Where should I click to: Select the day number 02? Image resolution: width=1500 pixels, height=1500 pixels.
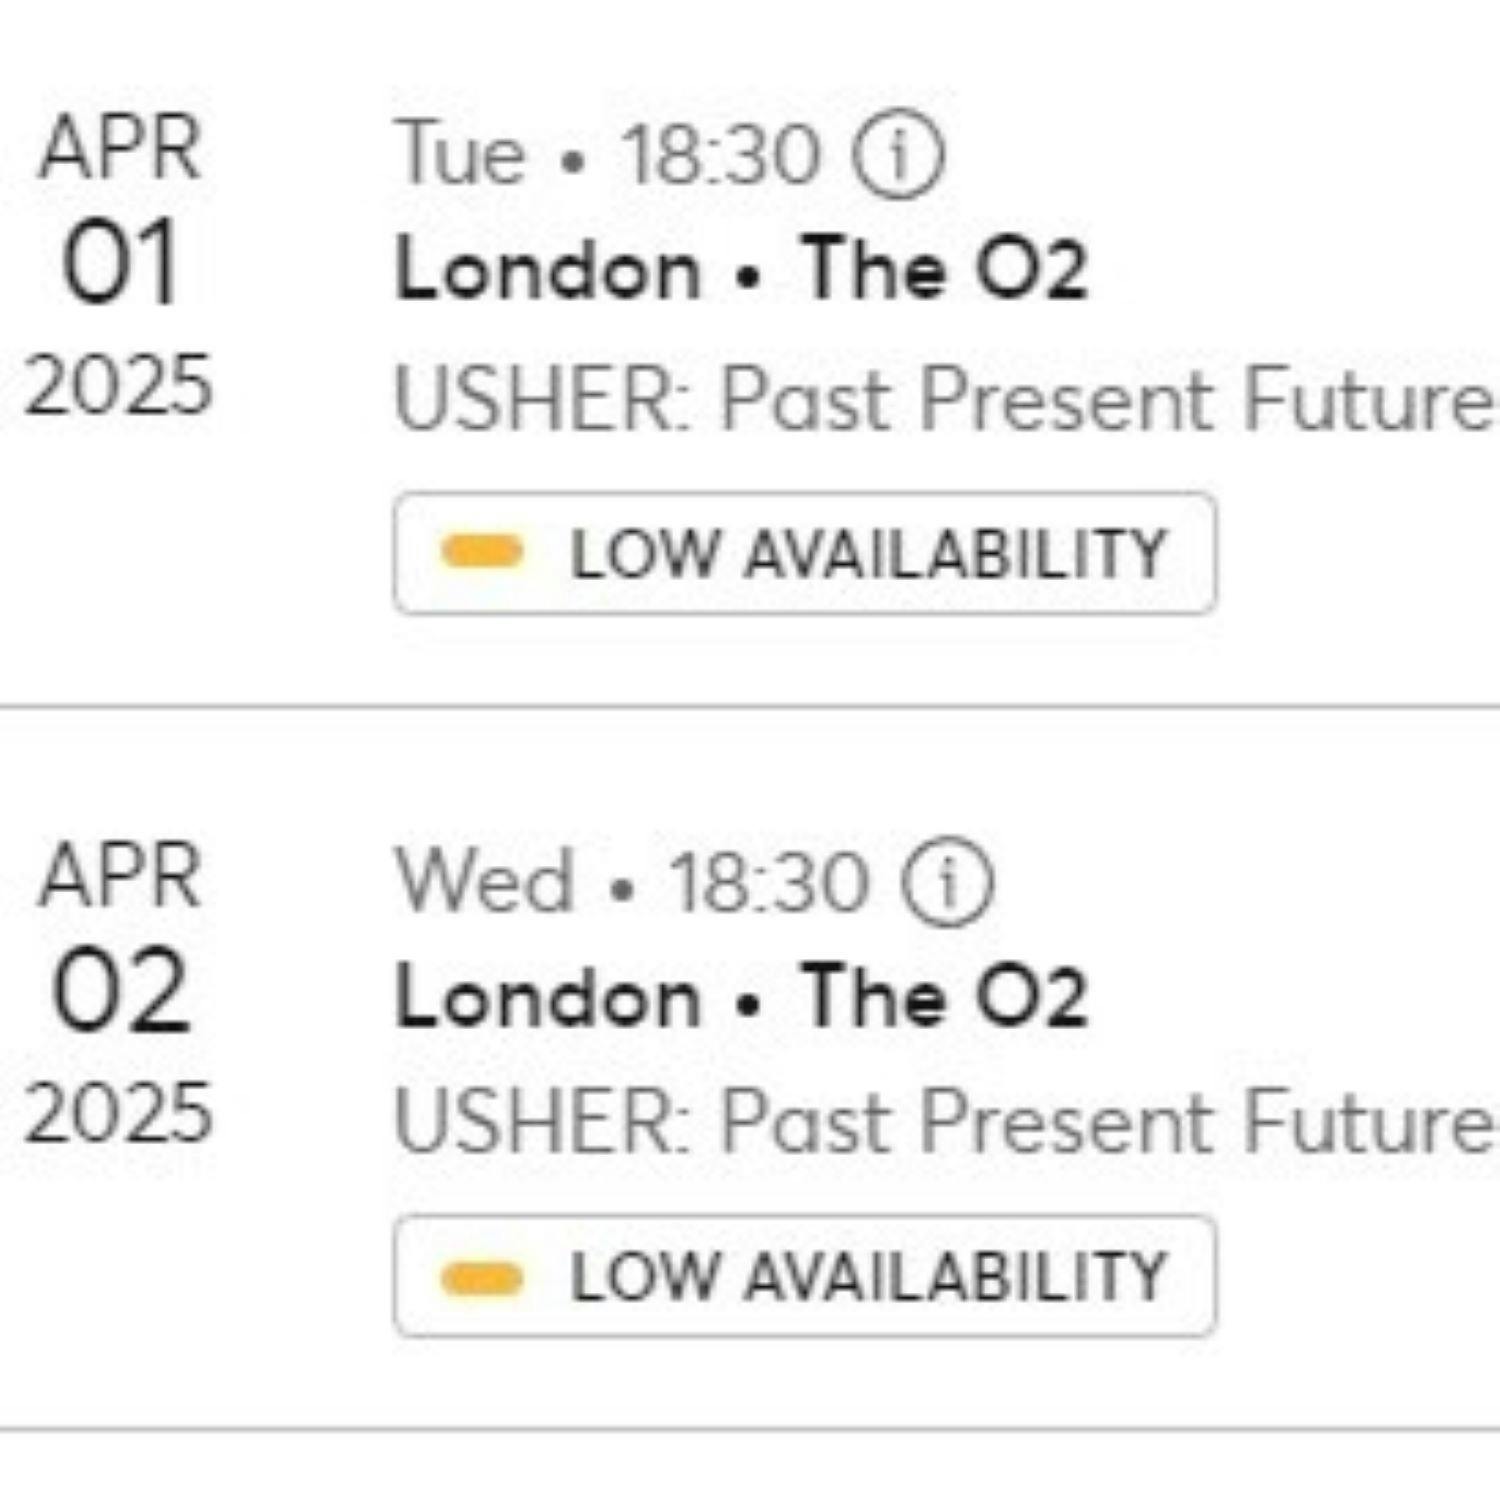click(120, 990)
